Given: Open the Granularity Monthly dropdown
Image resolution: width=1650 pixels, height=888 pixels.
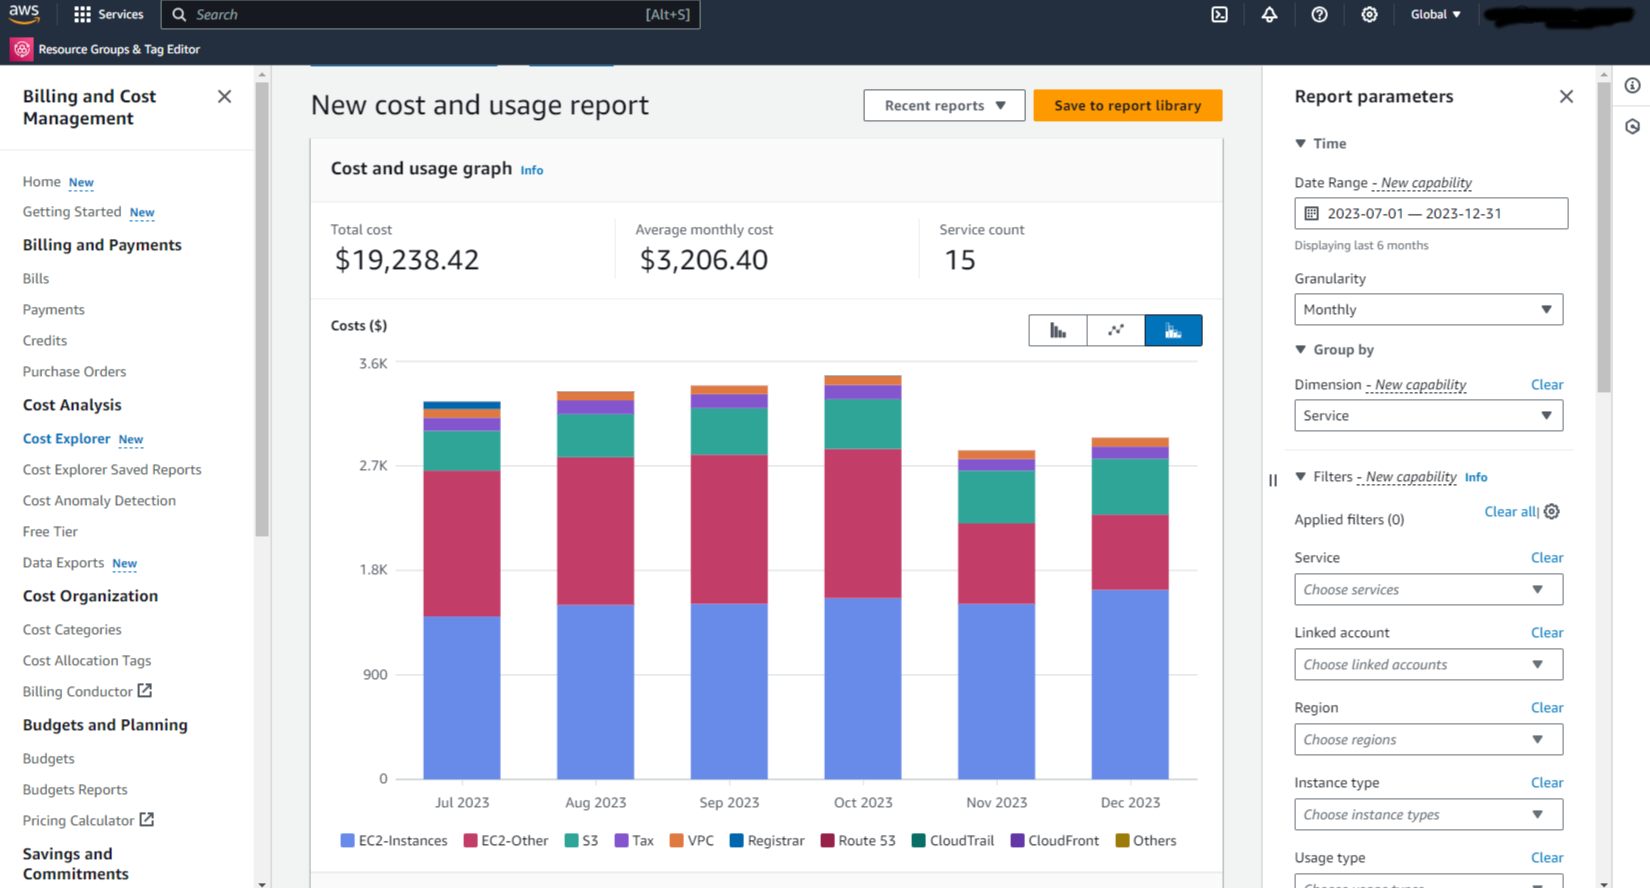Looking at the screenshot, I should tap(1428, 309).
